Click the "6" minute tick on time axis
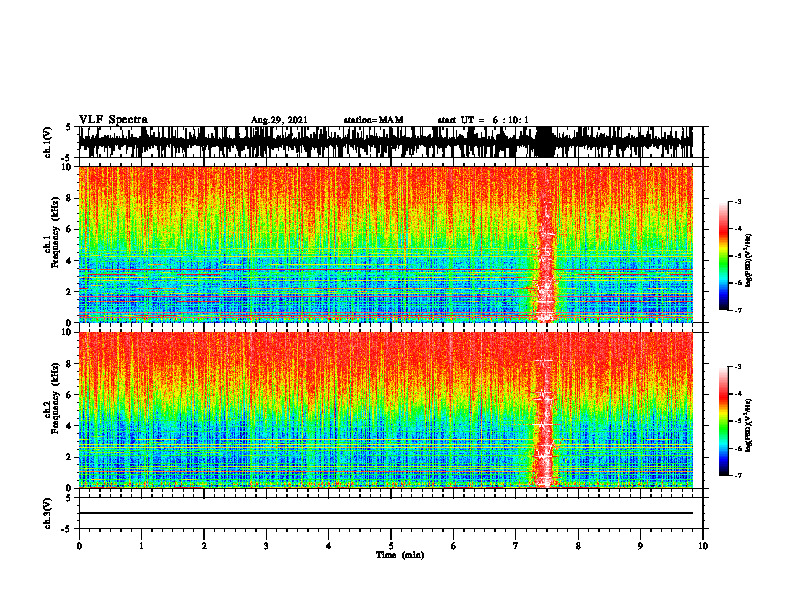Screen dimensions: 792x612 [x=454, y=546]
